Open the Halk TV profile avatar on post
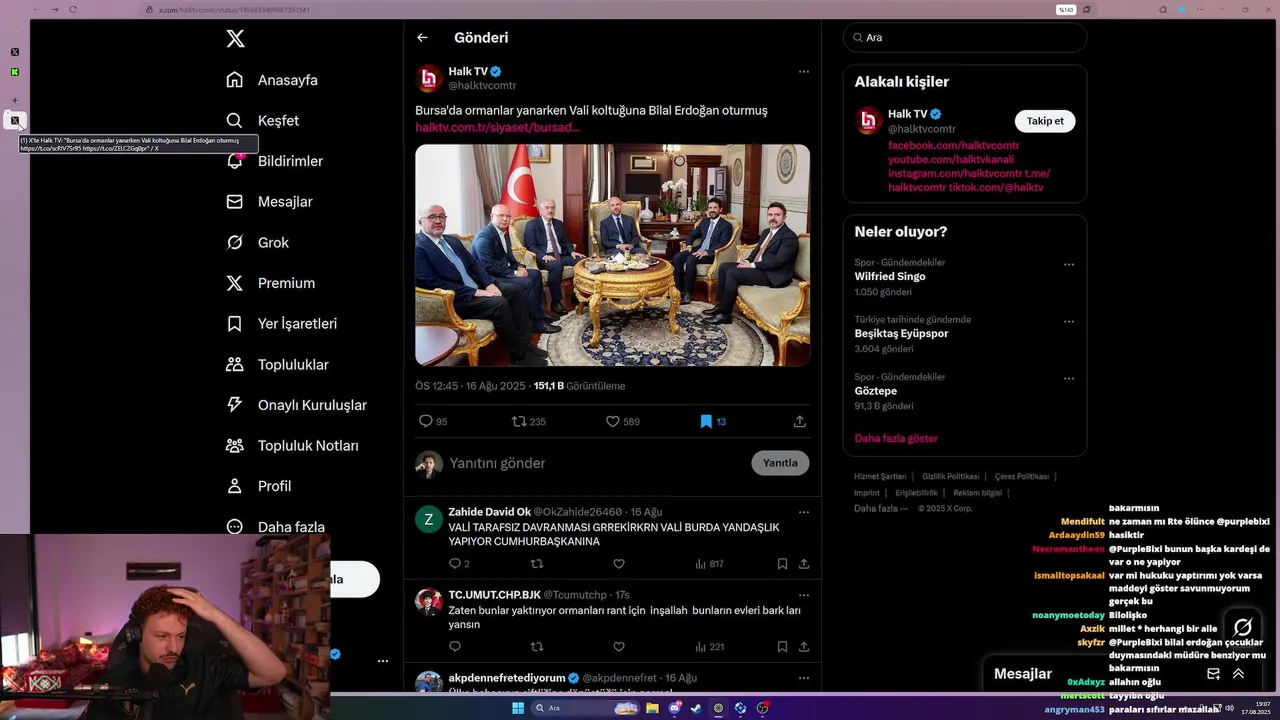 point(429,79)
